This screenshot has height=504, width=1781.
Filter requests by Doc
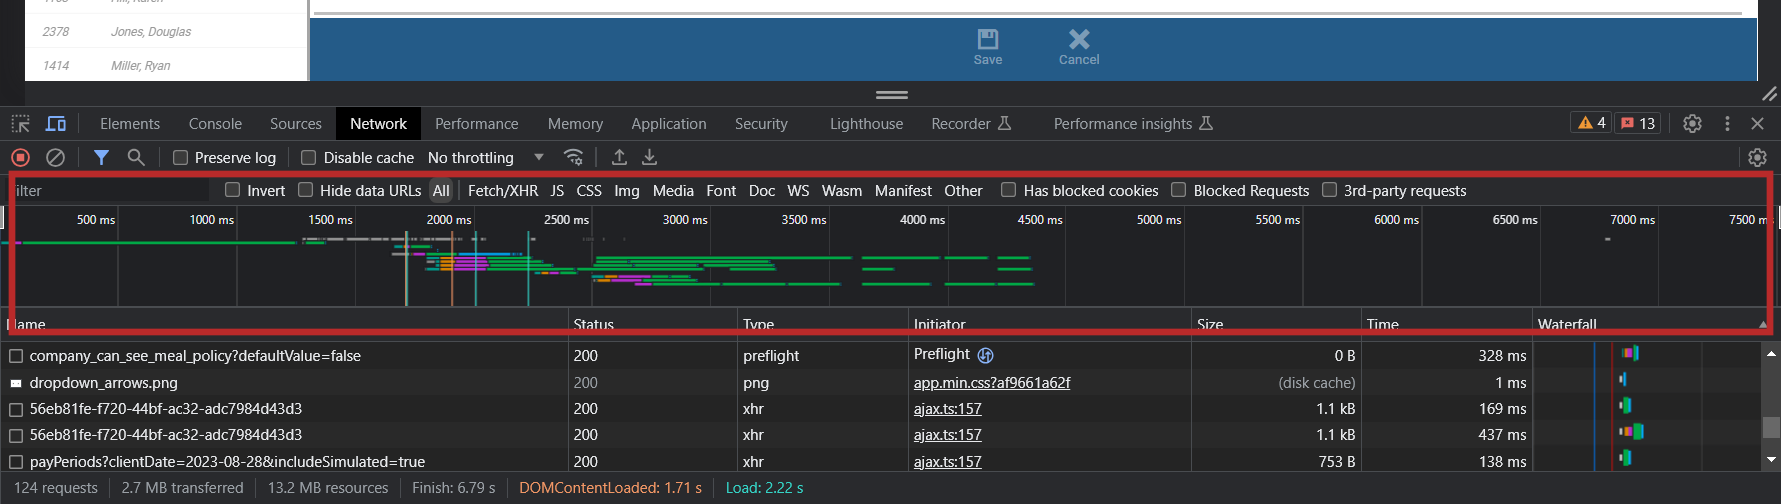tap(762, 190)
